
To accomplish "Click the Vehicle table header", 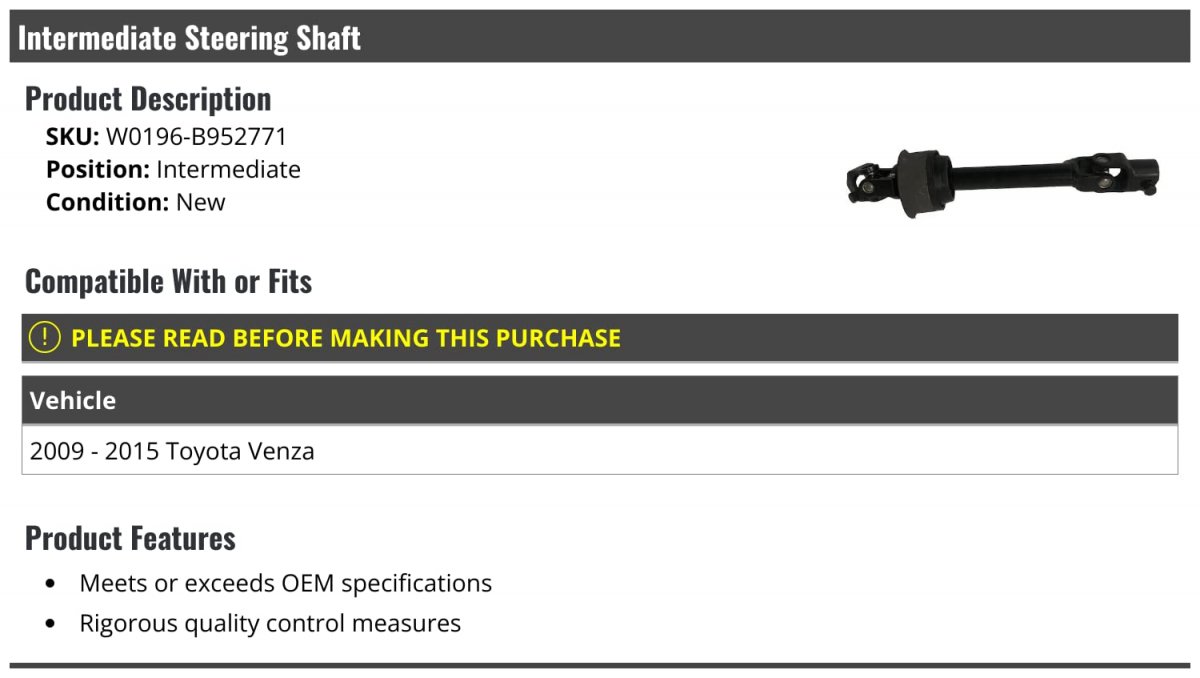I will pos(600,400).
